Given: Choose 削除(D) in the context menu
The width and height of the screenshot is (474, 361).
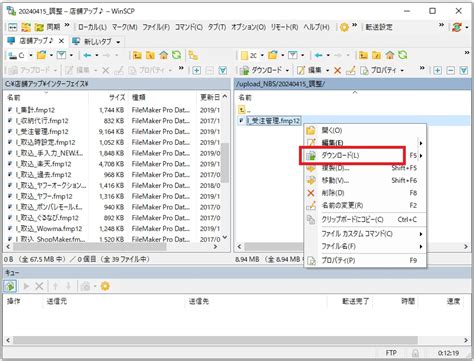Looking at the screenshot, I should (x=365, y=193).
